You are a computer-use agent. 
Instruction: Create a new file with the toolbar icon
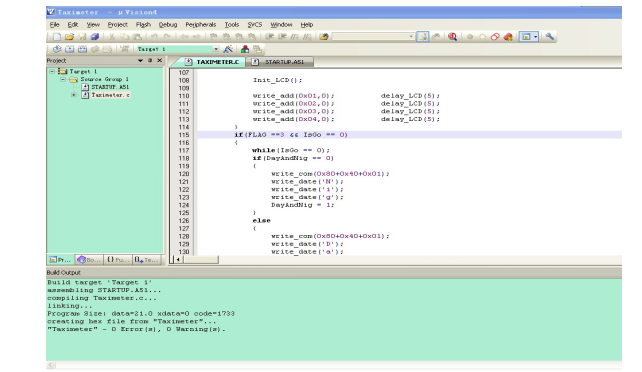coord(57,37)
